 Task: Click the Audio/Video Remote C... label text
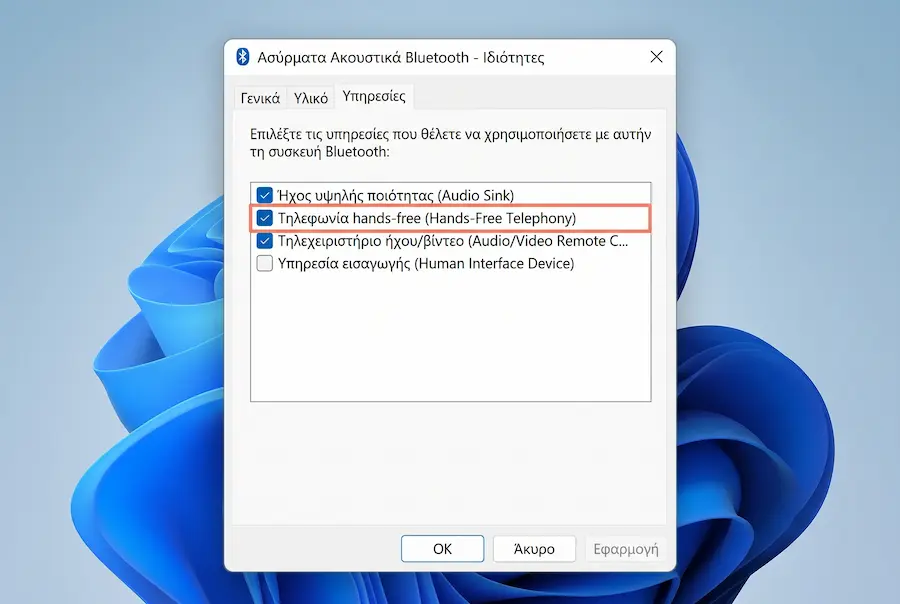[453, 241]
